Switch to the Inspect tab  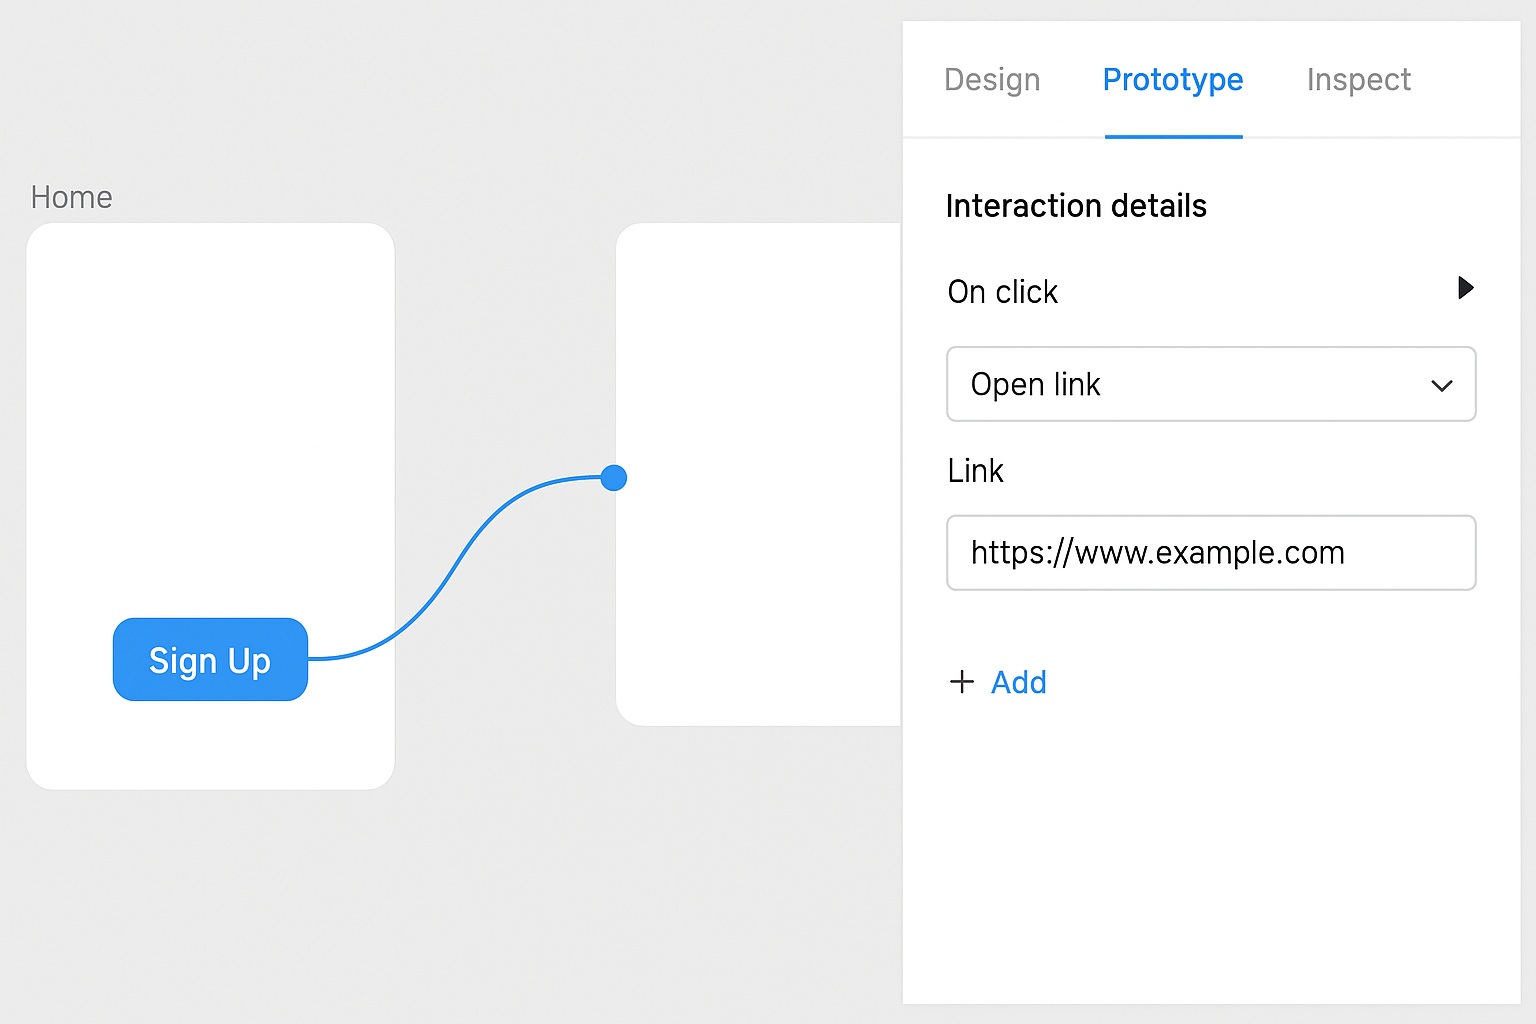1358,80
